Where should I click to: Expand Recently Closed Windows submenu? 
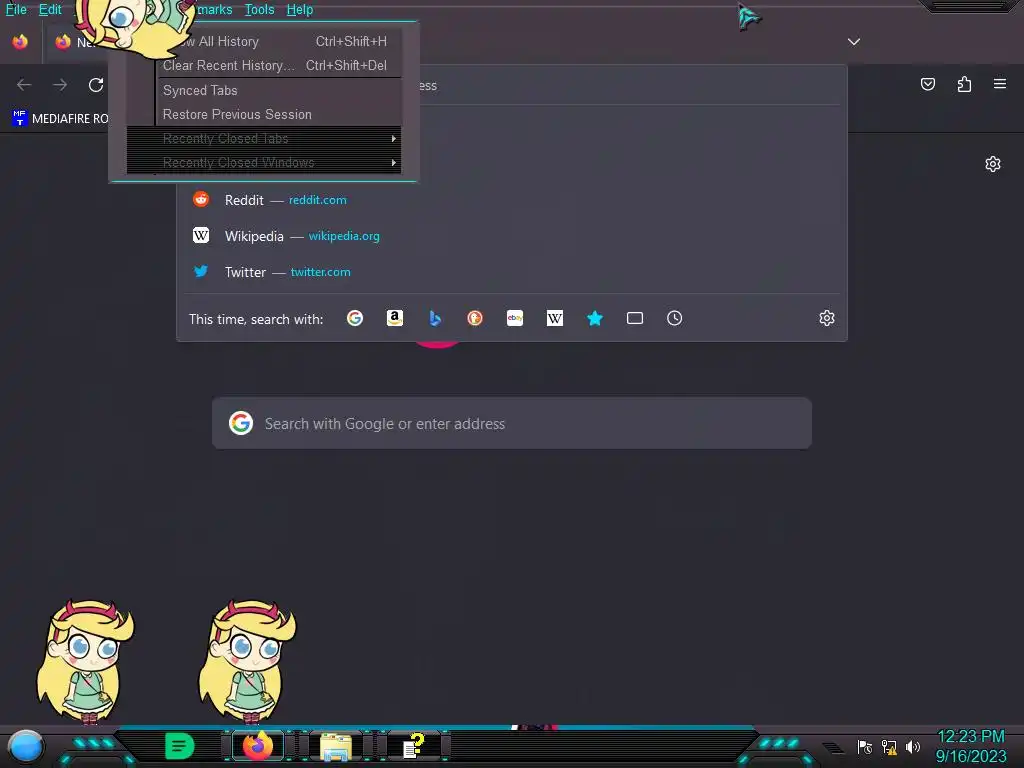click(264, 163)
